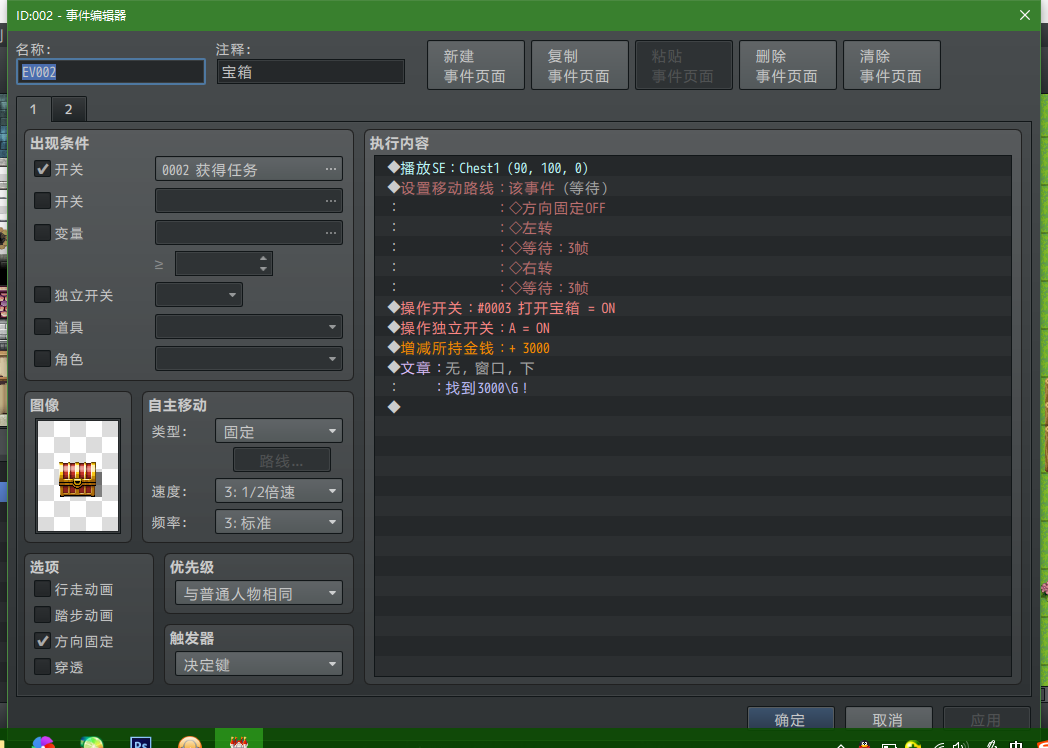The image size is (1048, 748).
Task: Click the 名称 field containing EV002
Action: click(x=110, y=72)
